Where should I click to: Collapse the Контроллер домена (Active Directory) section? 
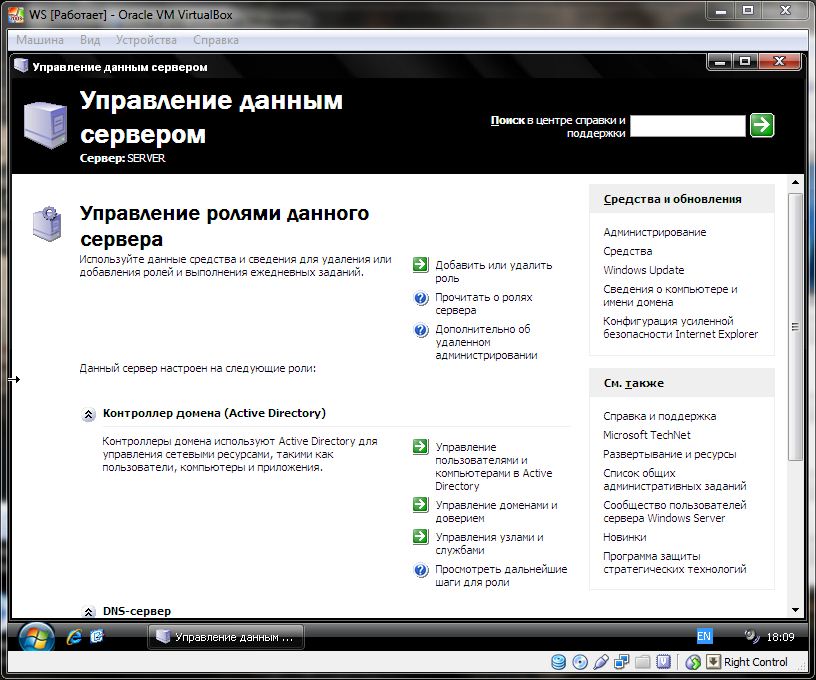point(88,414)
